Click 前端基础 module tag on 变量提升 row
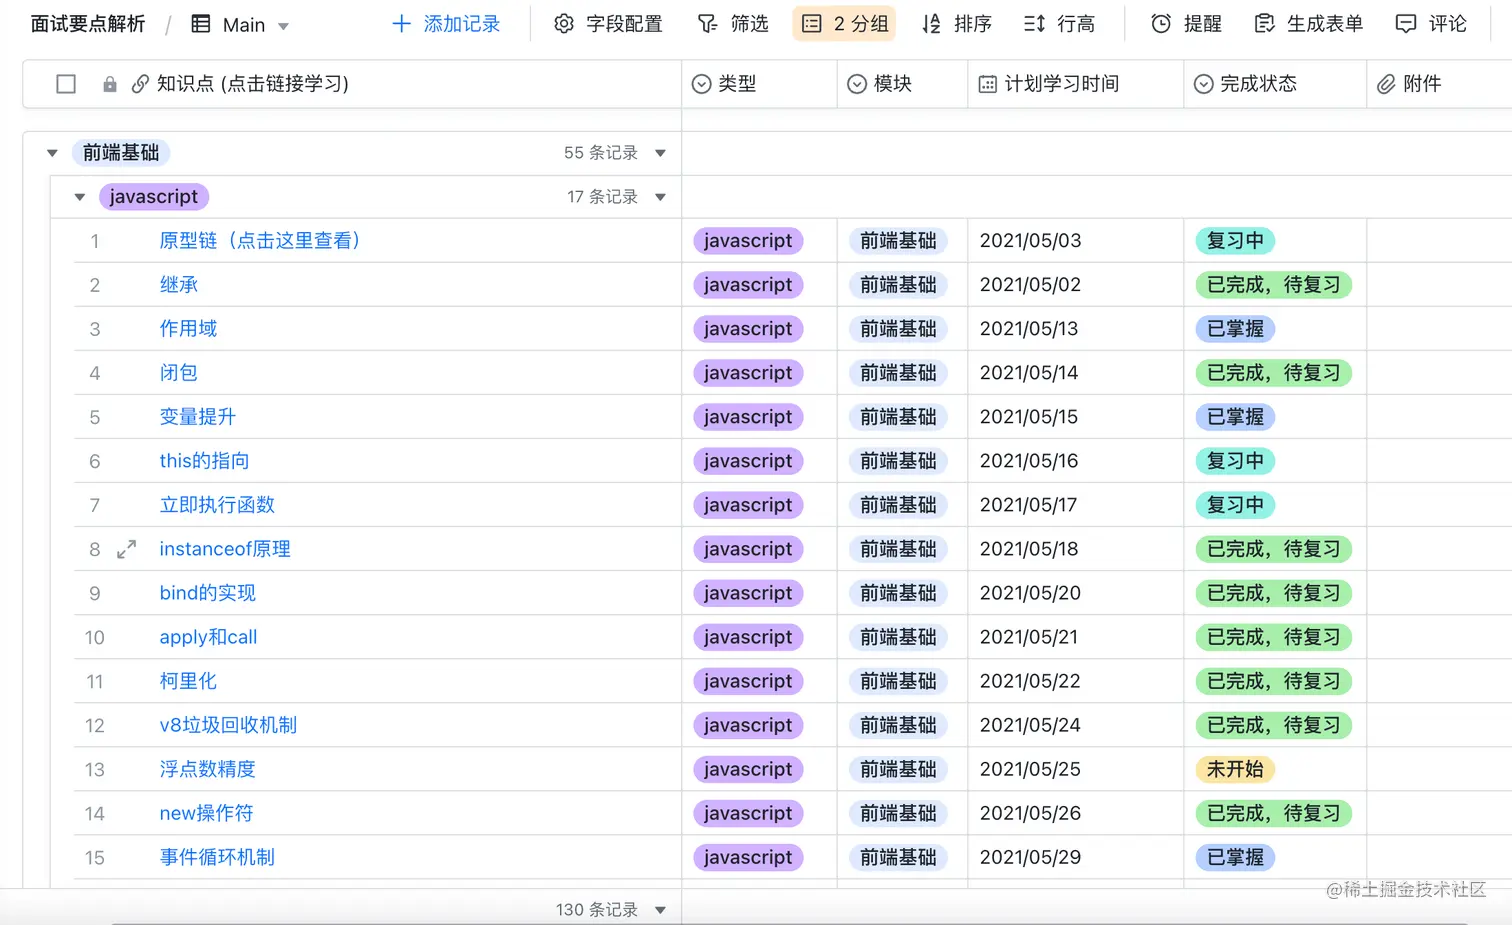Viewport: 1512px width, 925px height. pyautogui.click(x=898, y=417)
